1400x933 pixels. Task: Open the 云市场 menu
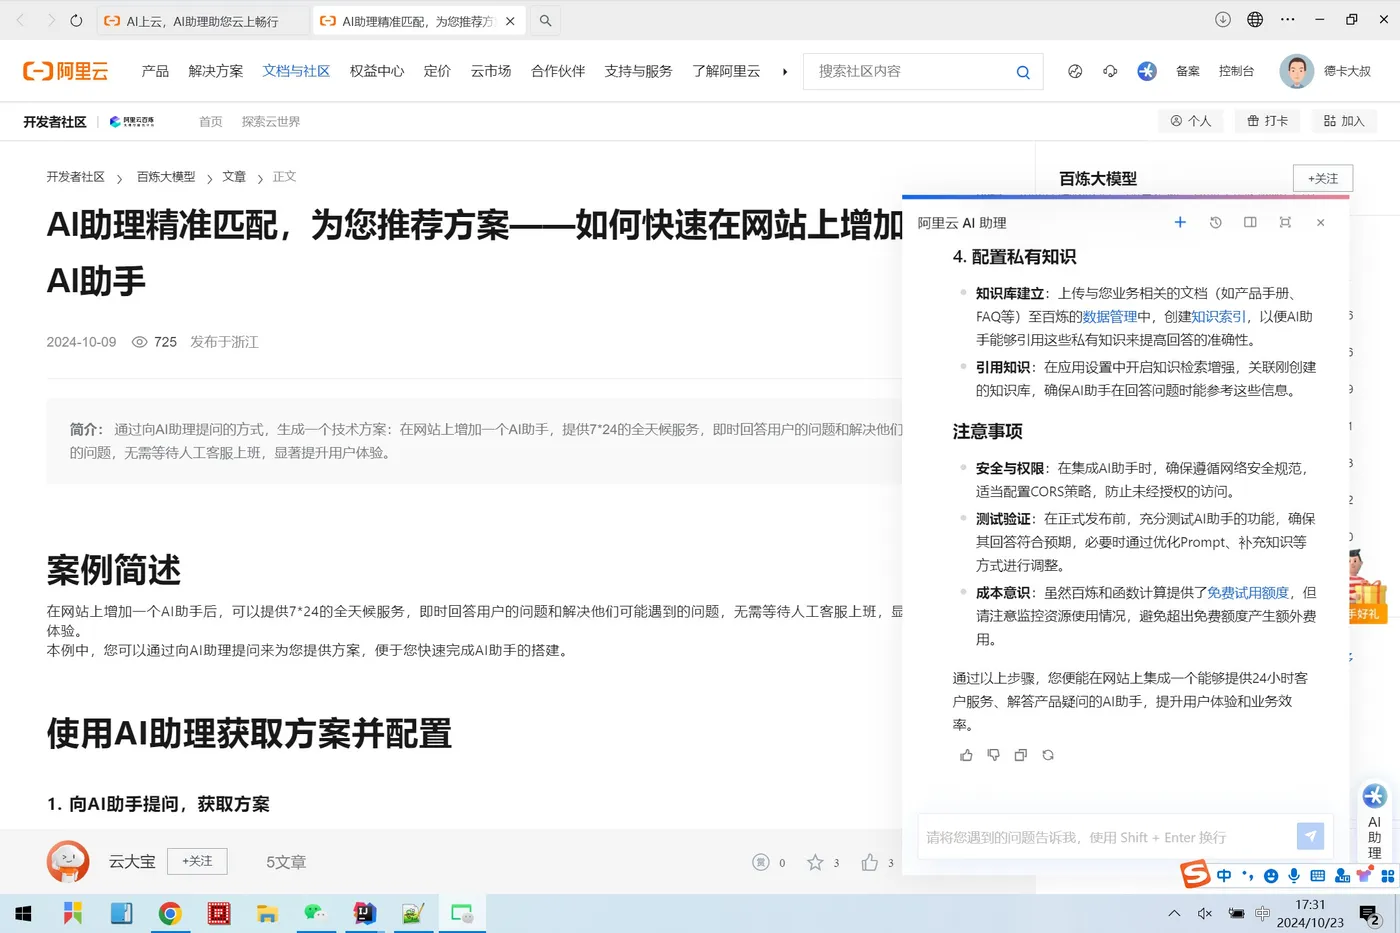(491, 71)
